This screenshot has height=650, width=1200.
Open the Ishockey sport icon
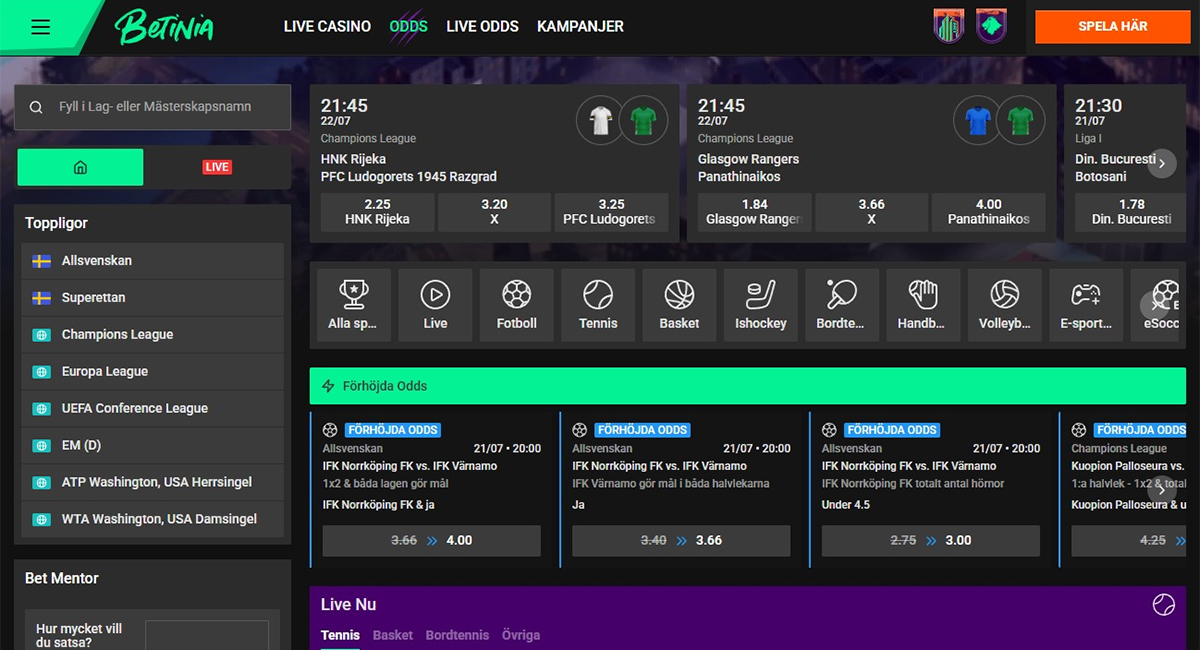(761, 305)
